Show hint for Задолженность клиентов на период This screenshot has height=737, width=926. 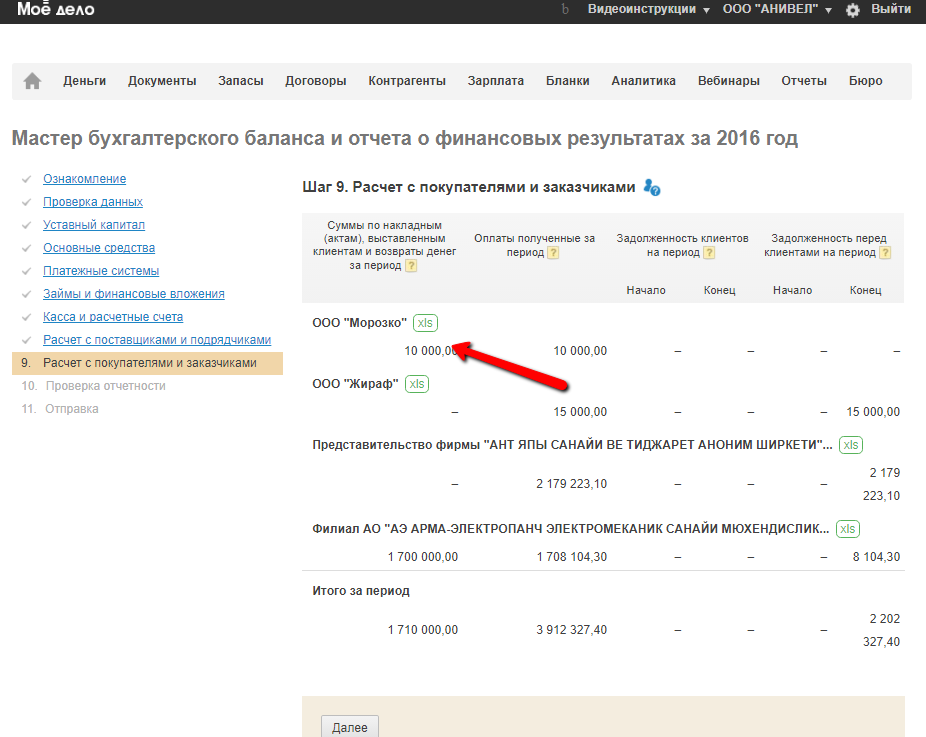pos(709,253)
